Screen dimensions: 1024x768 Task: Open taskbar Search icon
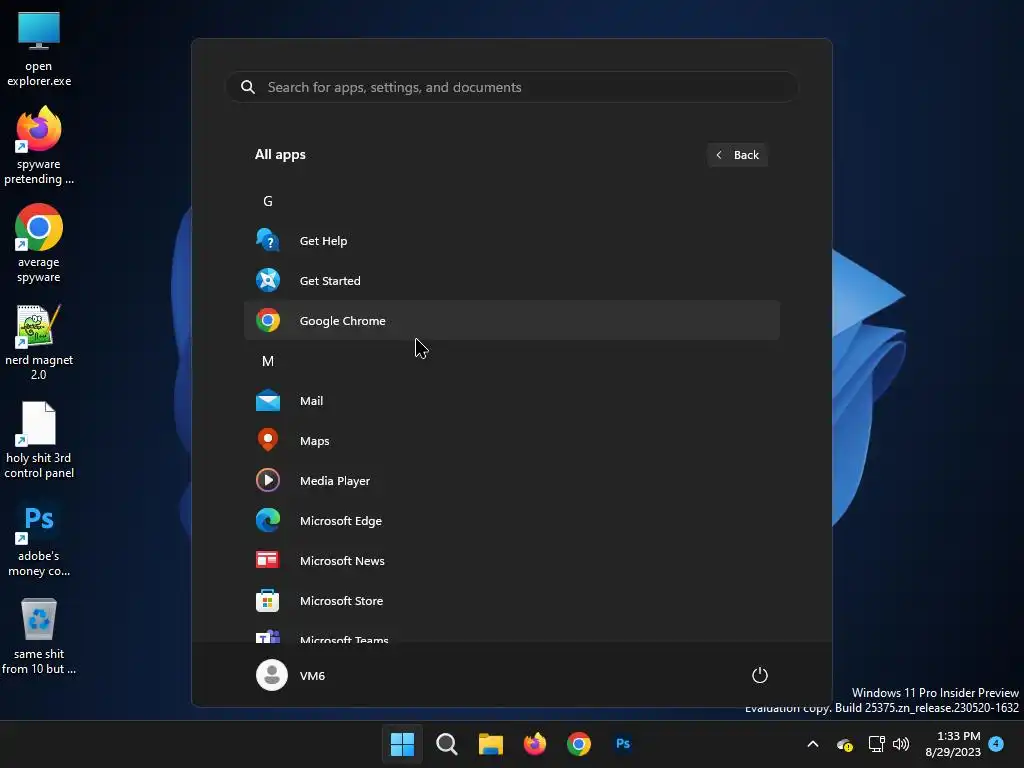tap(447, 743)
